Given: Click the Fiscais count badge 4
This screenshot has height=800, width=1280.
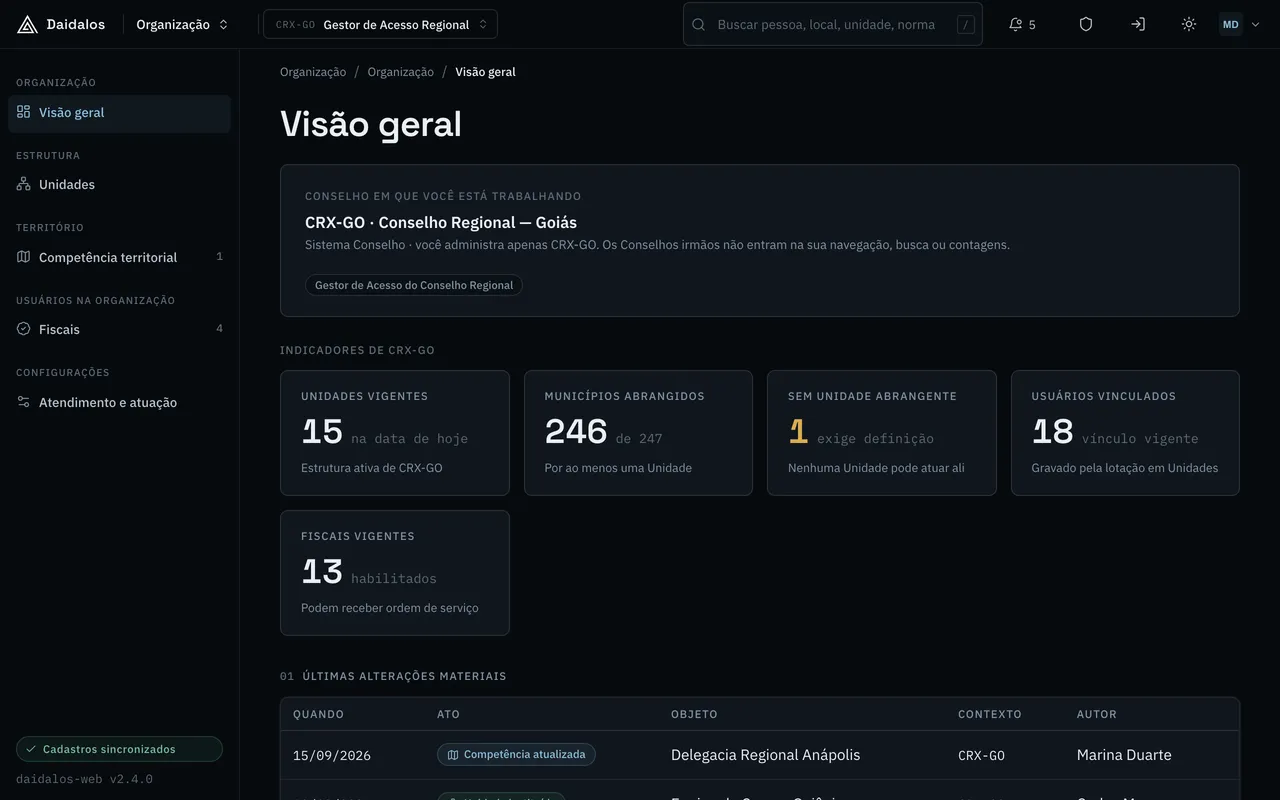Looking at the screenshot, I should (220, 329).
